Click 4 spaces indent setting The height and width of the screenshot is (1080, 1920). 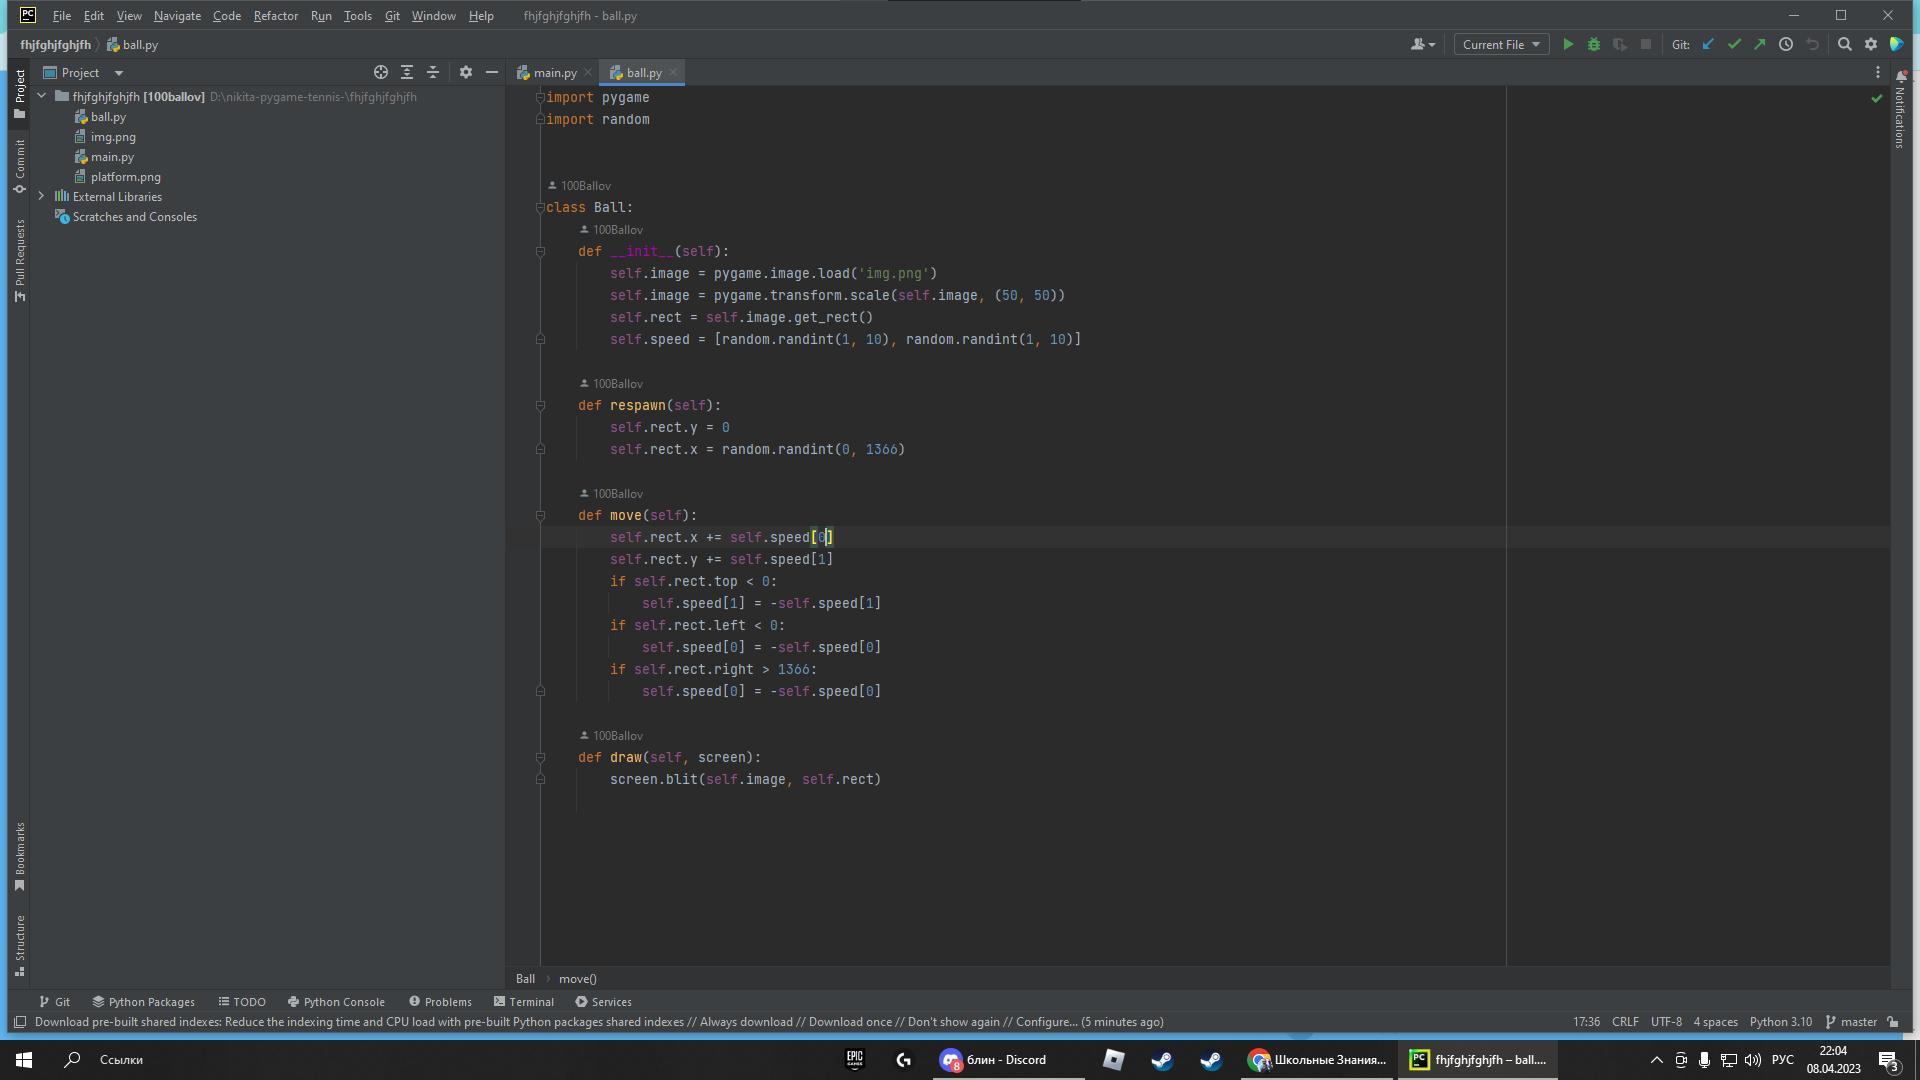coord(1715,1022)
